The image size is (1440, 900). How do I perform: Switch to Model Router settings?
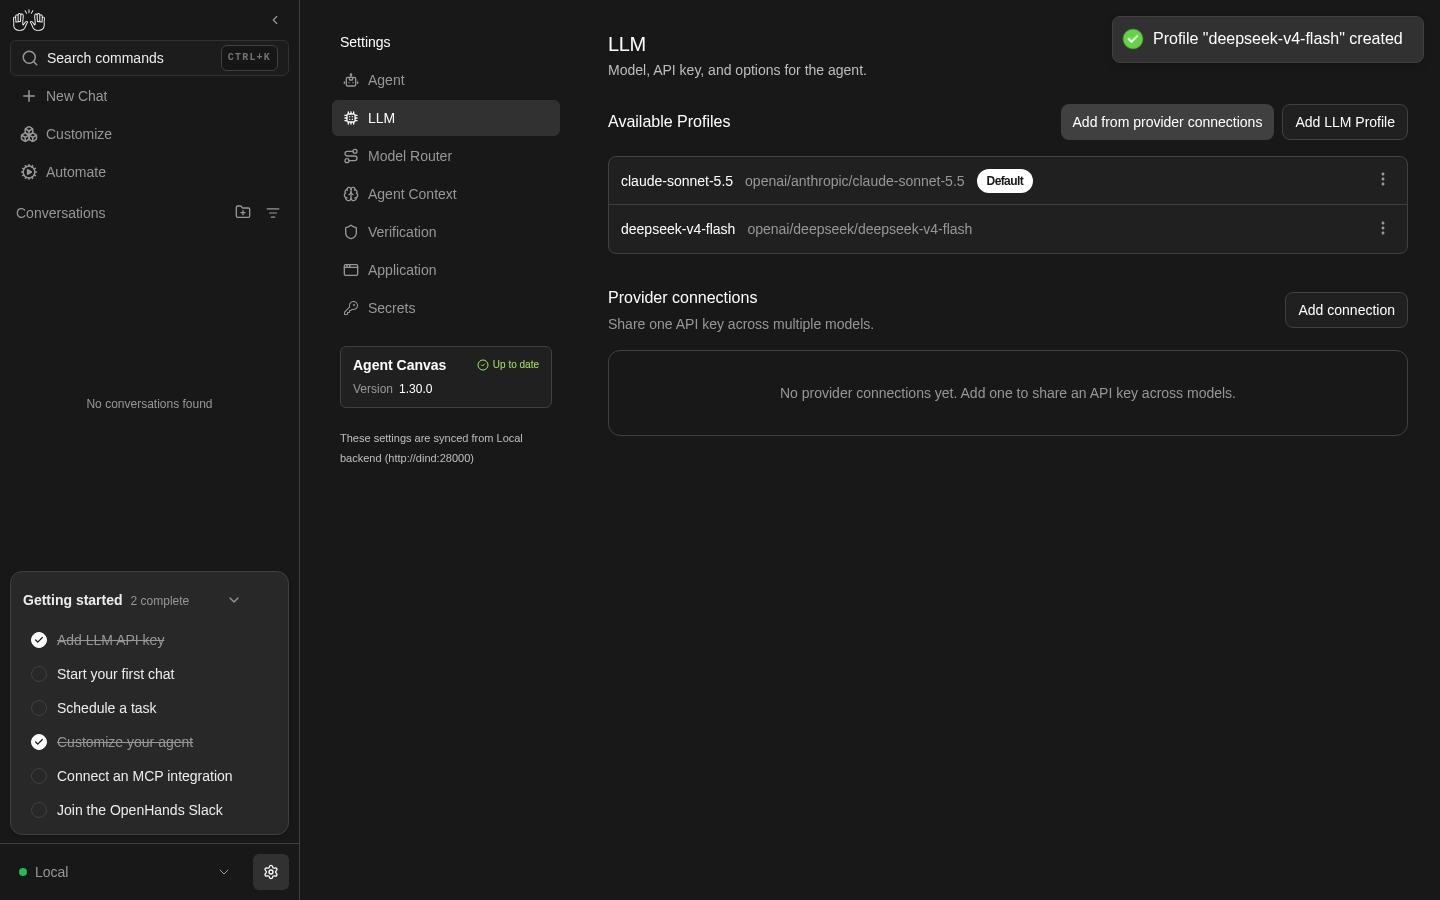[446, 156]
